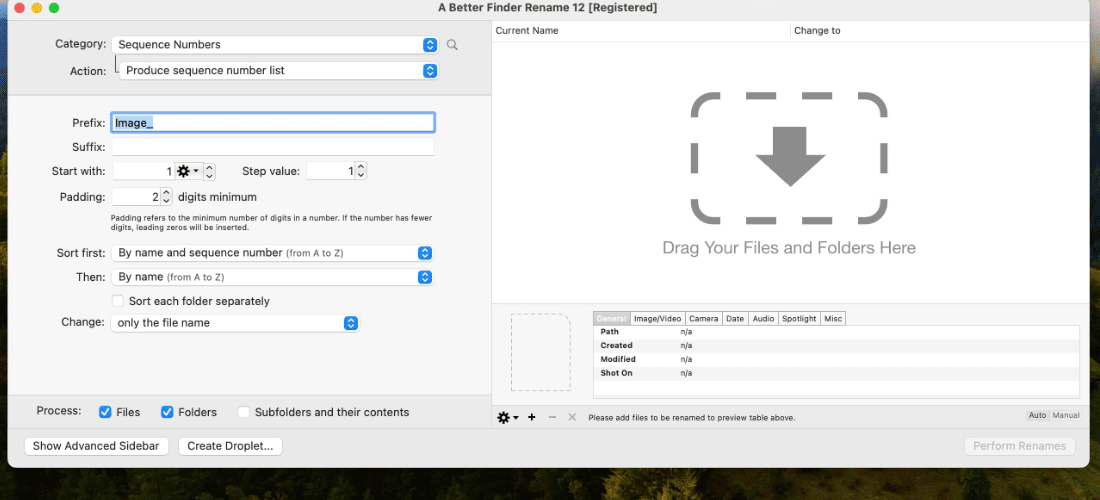The height and width of the screenshot is (500, 1100).
Task: Click the Create Droplet... button
Action: click(x=230, y=446)
